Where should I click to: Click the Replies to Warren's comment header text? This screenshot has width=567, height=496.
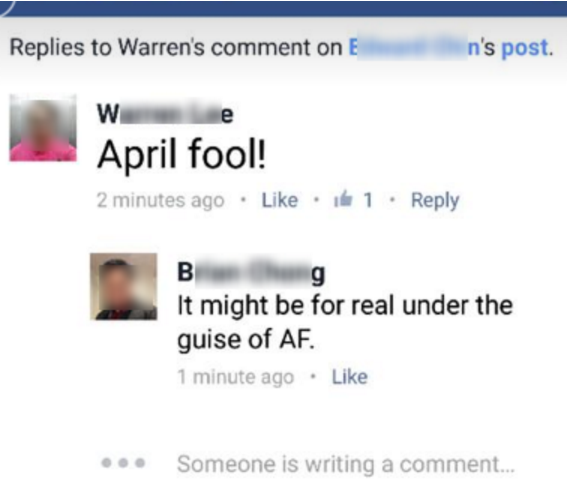coord(176,47)
